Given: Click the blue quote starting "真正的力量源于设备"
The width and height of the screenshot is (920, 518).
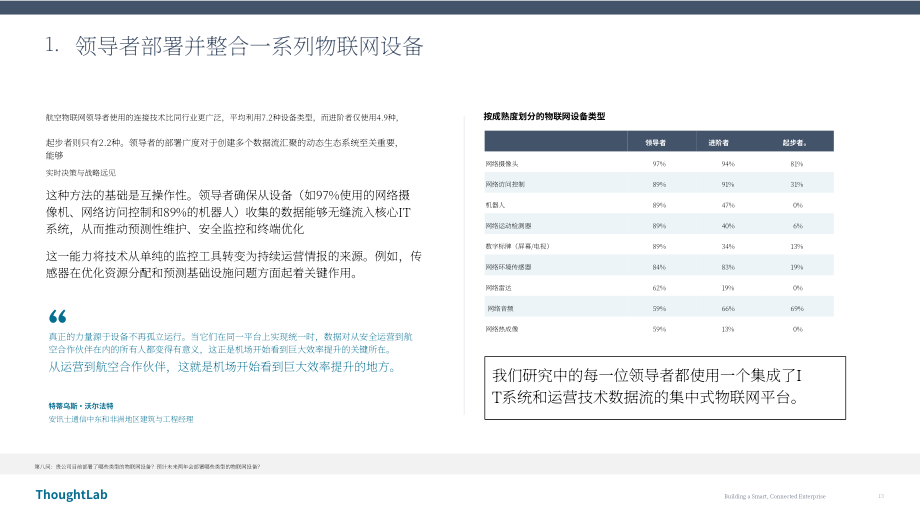Looking at the screenshot, I should coord(230,343).
